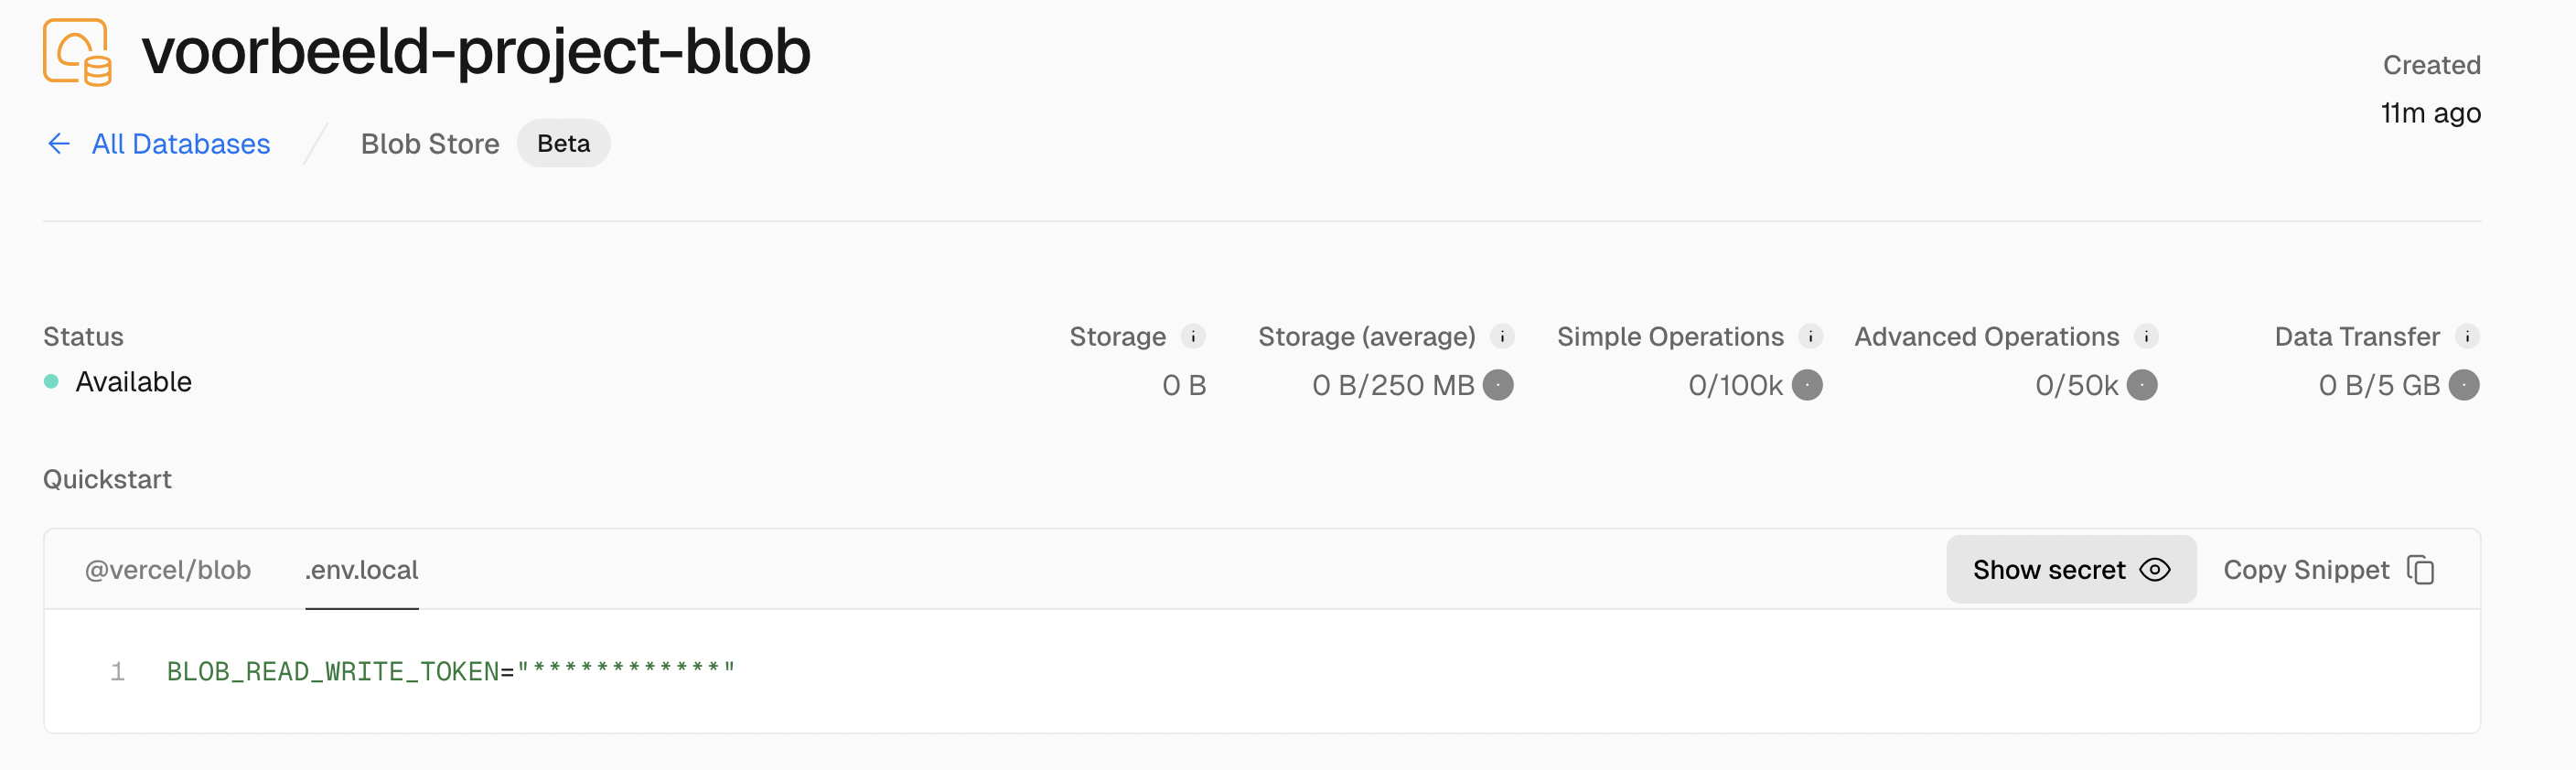2576x770 pixels.
Task: Open the Simple Operations info icon
Action: [x=1810, y=337]
